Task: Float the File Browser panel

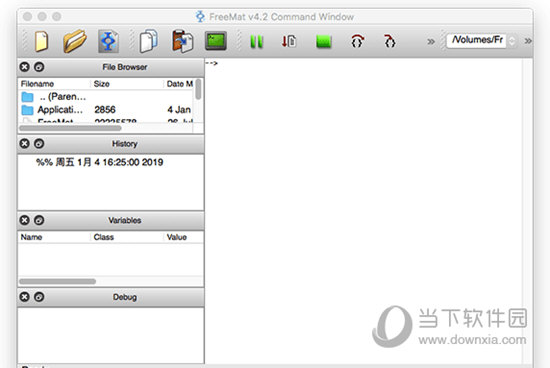Action: tap(39, 67)
